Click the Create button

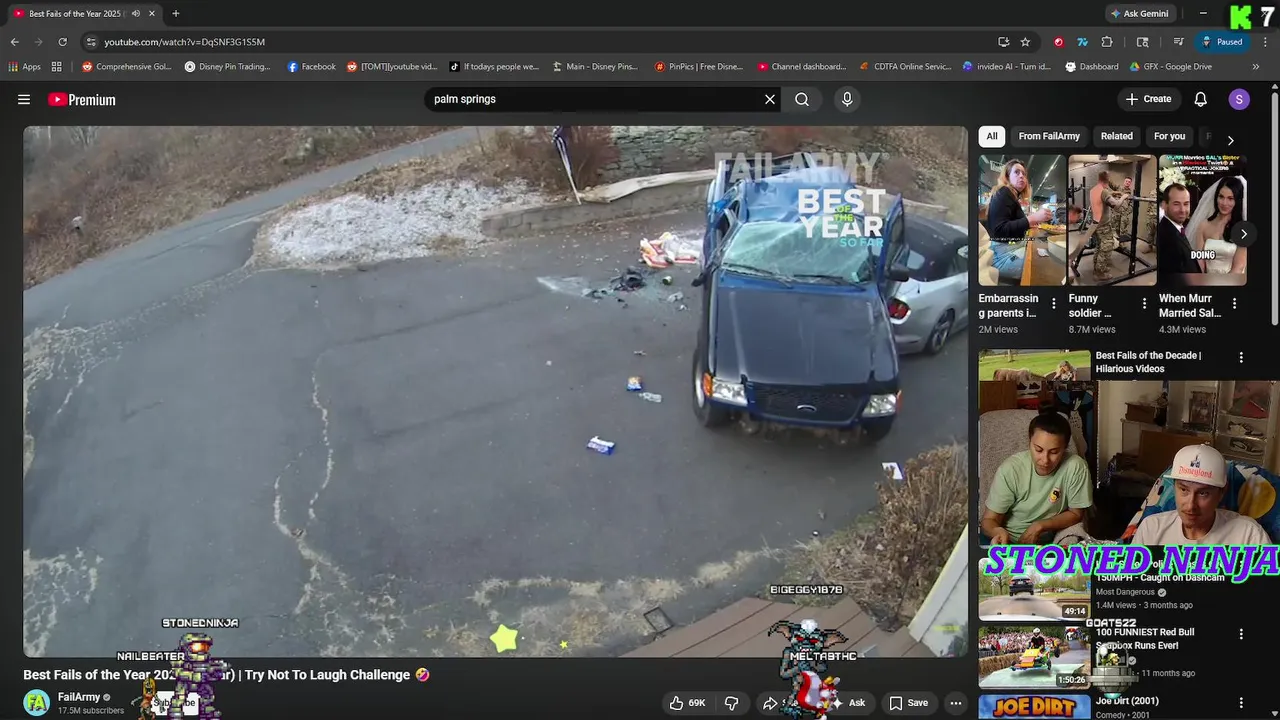pyautogui.click(x=1148, y=99)
